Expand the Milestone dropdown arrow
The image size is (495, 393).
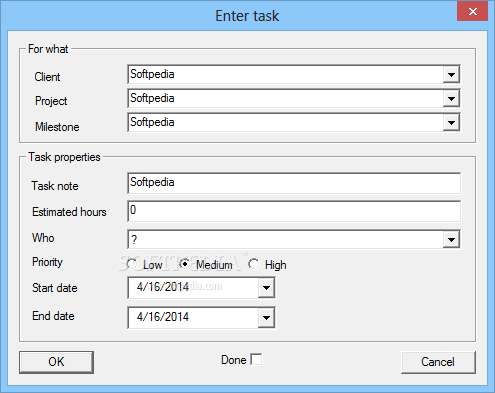451,122
